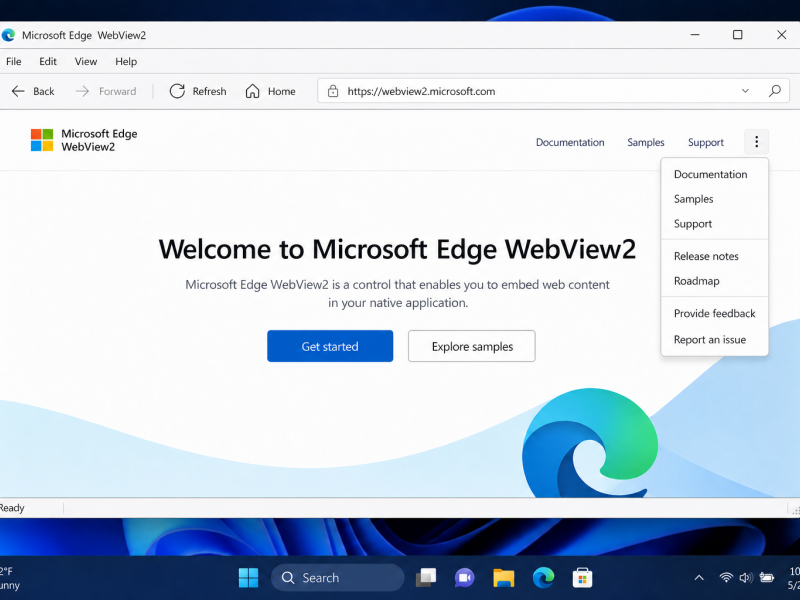Open the Windows Start button
Viewport: 800px width, 600px height.
click(x=248, y=578)
